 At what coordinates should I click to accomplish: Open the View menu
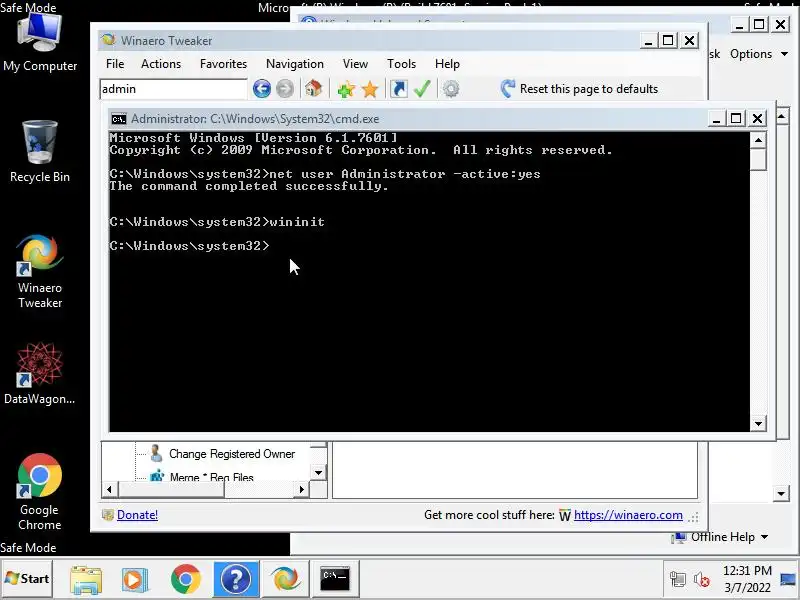(x=355, y=64)
